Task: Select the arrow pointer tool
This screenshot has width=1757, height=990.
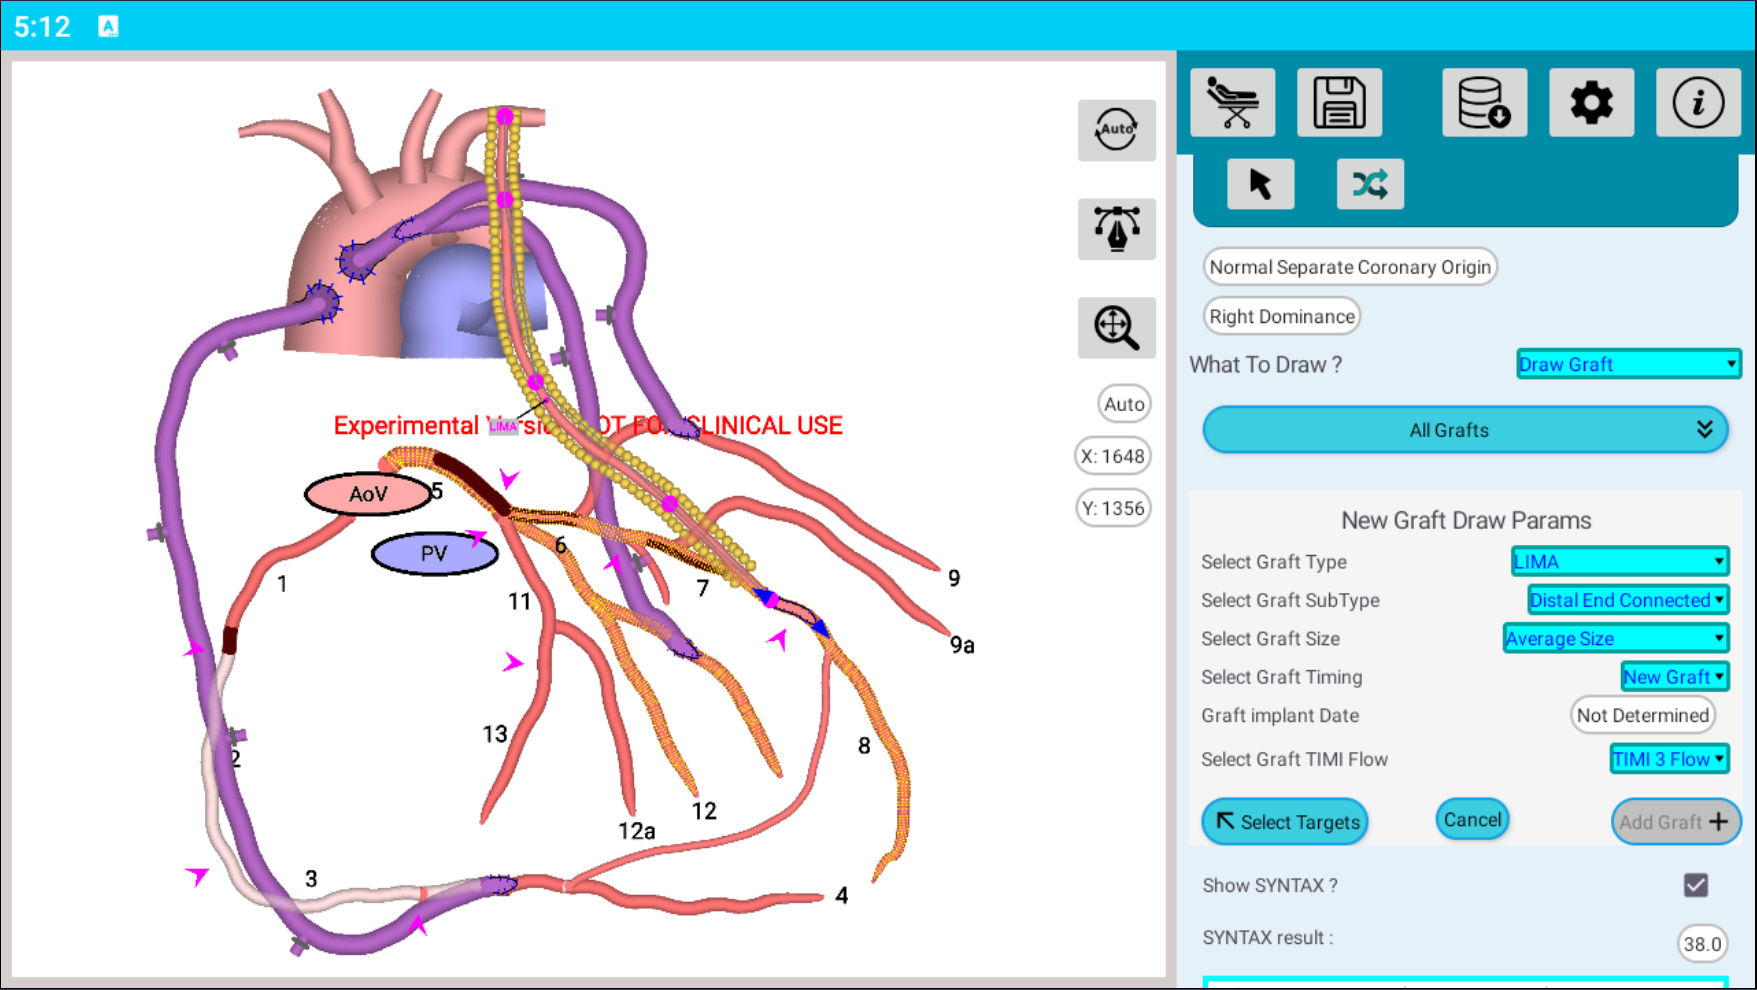Action: (x=1260, y=184)
